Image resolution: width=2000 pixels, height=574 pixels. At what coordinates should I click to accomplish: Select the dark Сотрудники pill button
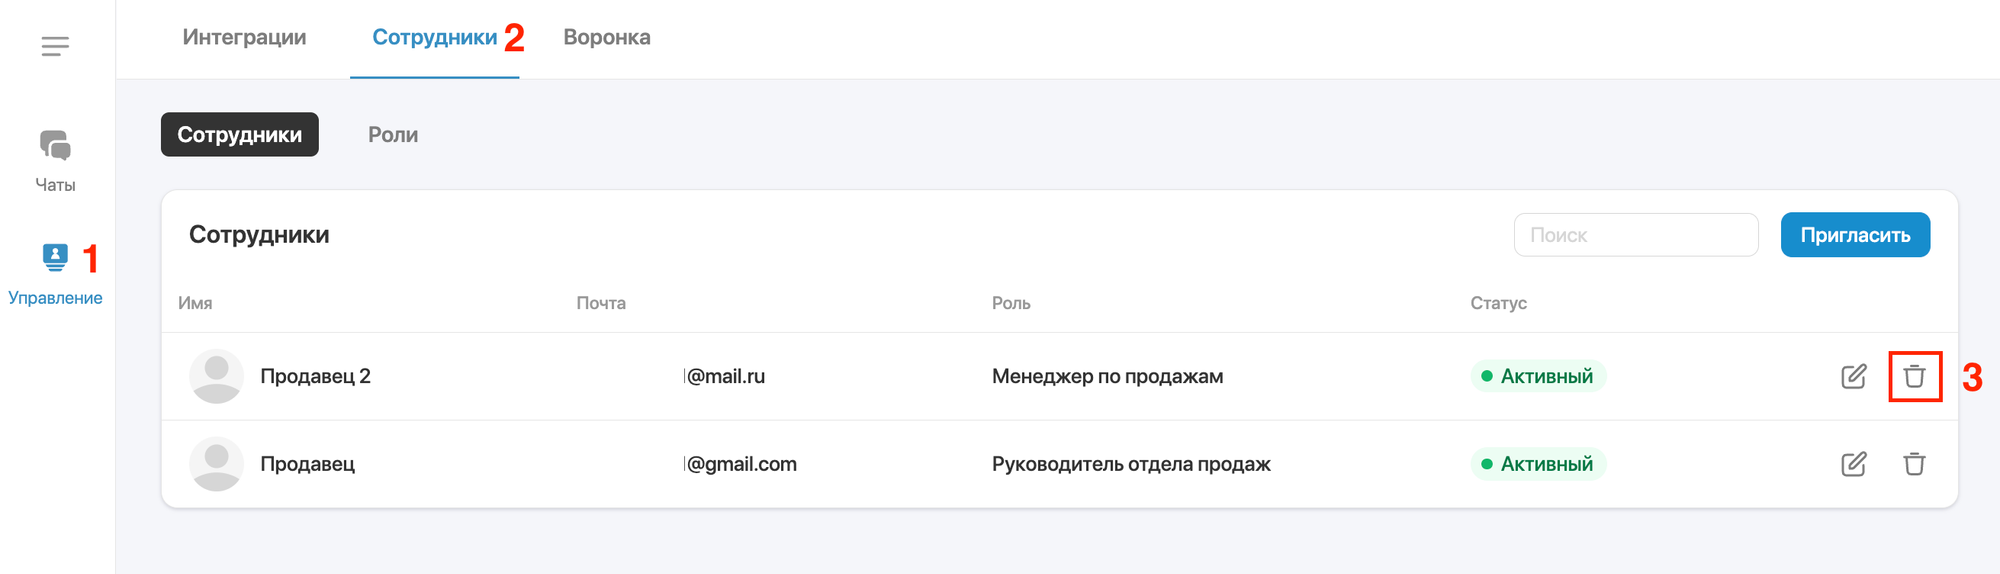click(240, 134)
